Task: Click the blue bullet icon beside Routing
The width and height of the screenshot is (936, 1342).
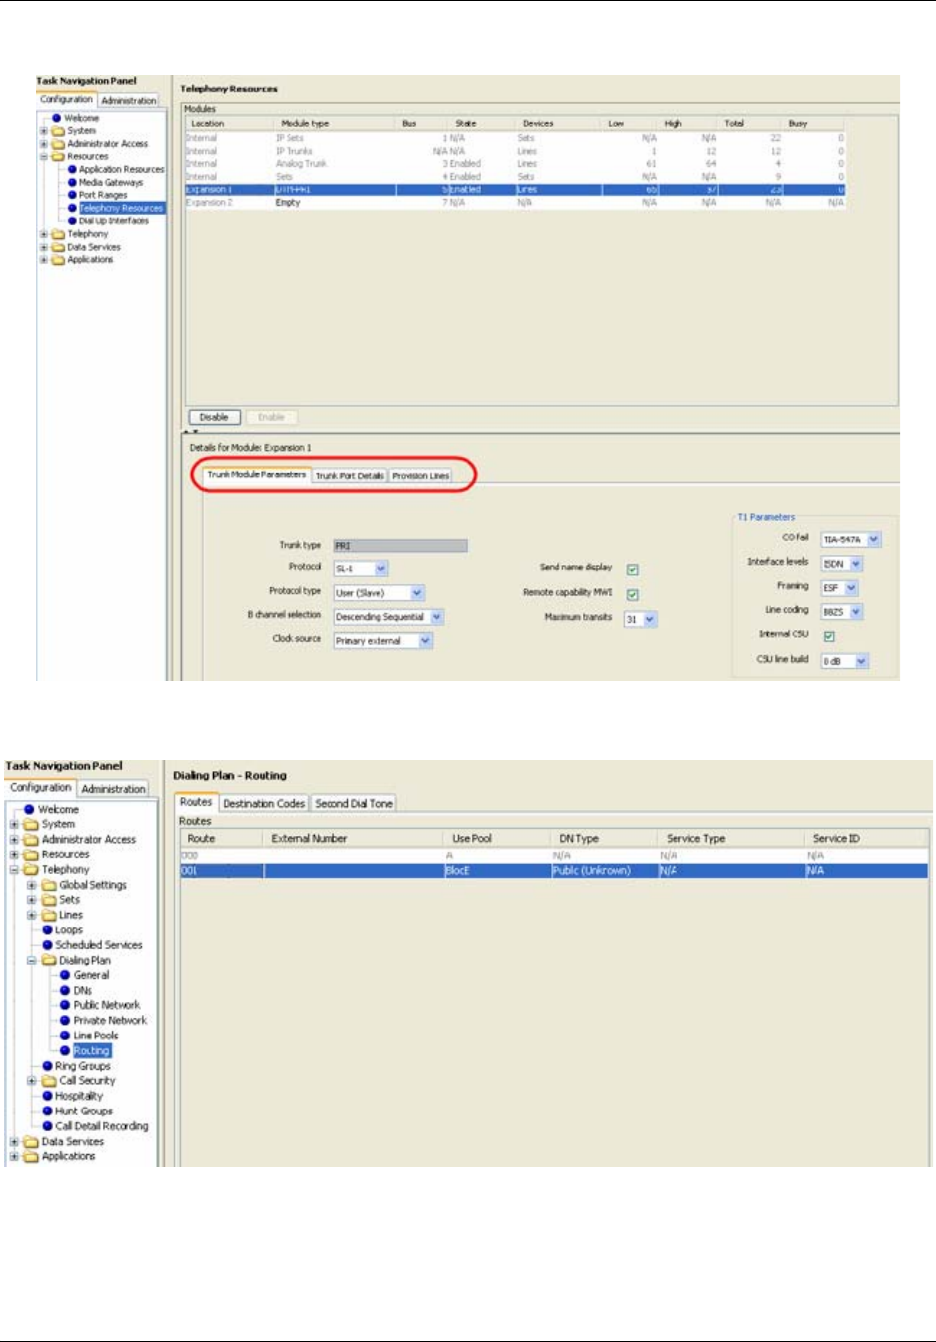Action: coord(65,1051)
